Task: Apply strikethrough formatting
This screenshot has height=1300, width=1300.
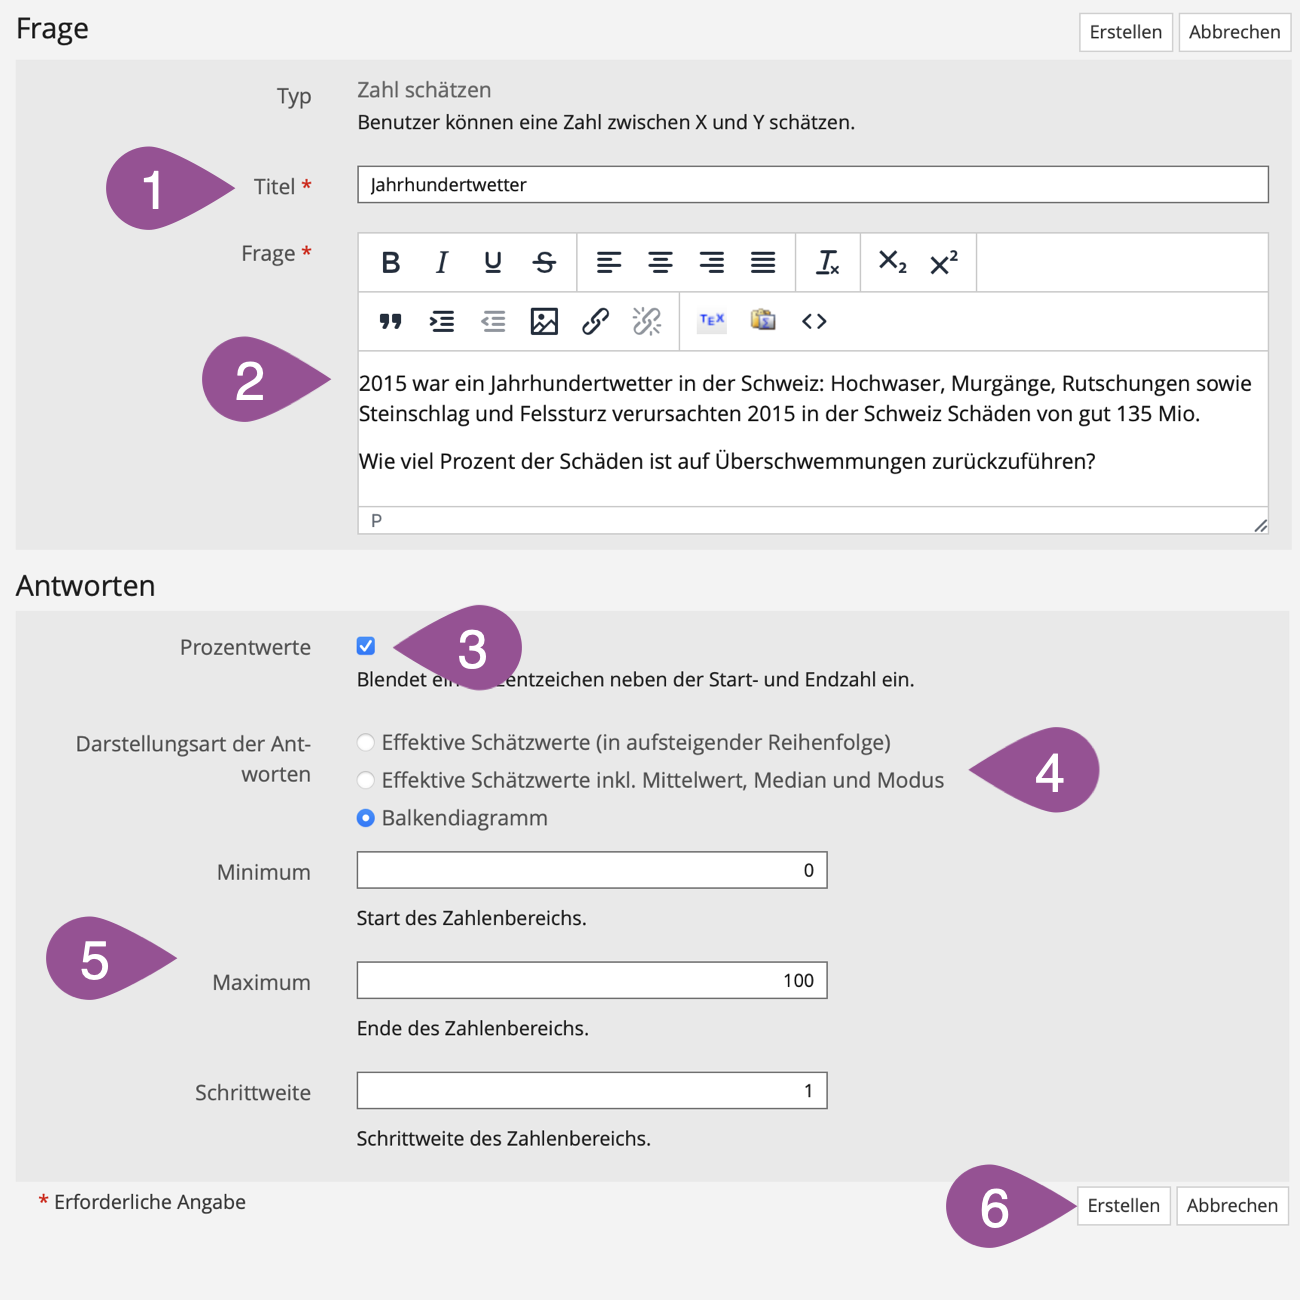Action: pos(544,263)
